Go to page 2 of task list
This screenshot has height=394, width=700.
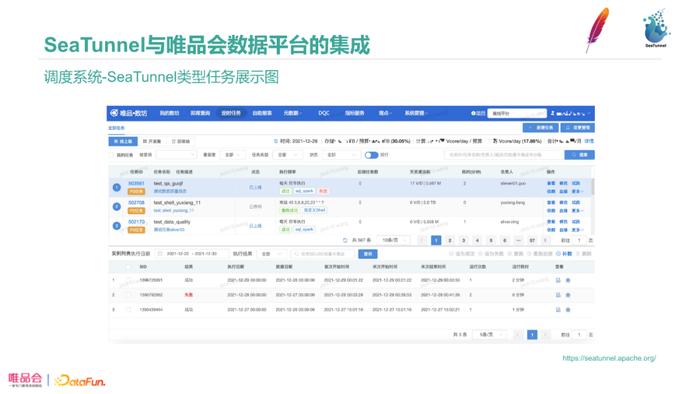coord(450,241)
